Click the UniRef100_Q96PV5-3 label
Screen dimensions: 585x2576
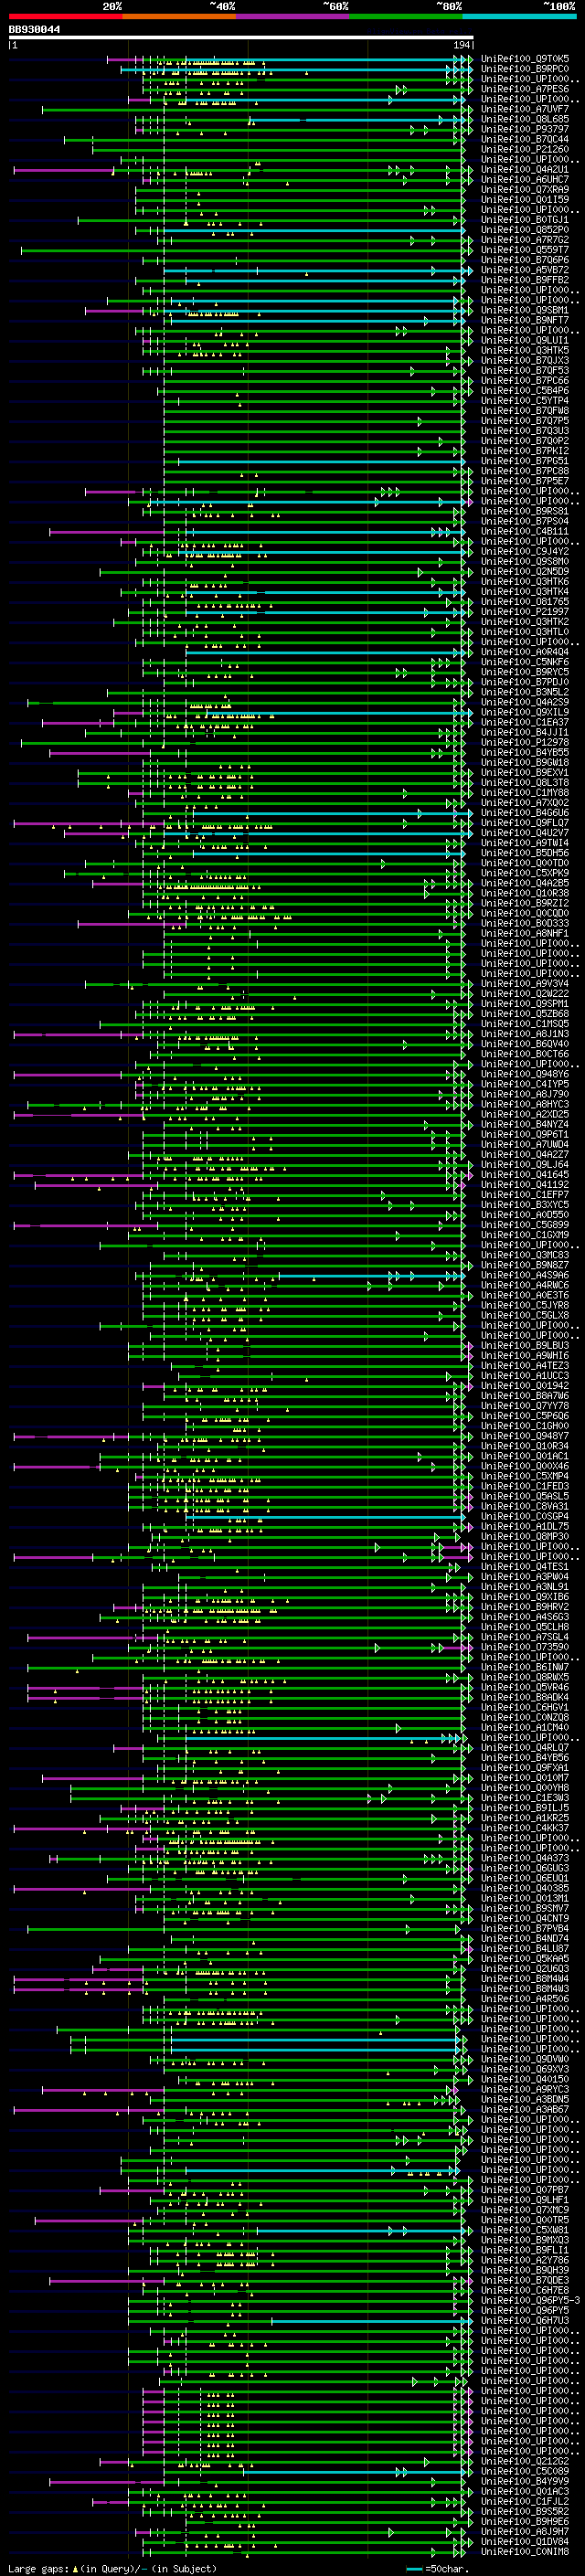pos(530,2300)
